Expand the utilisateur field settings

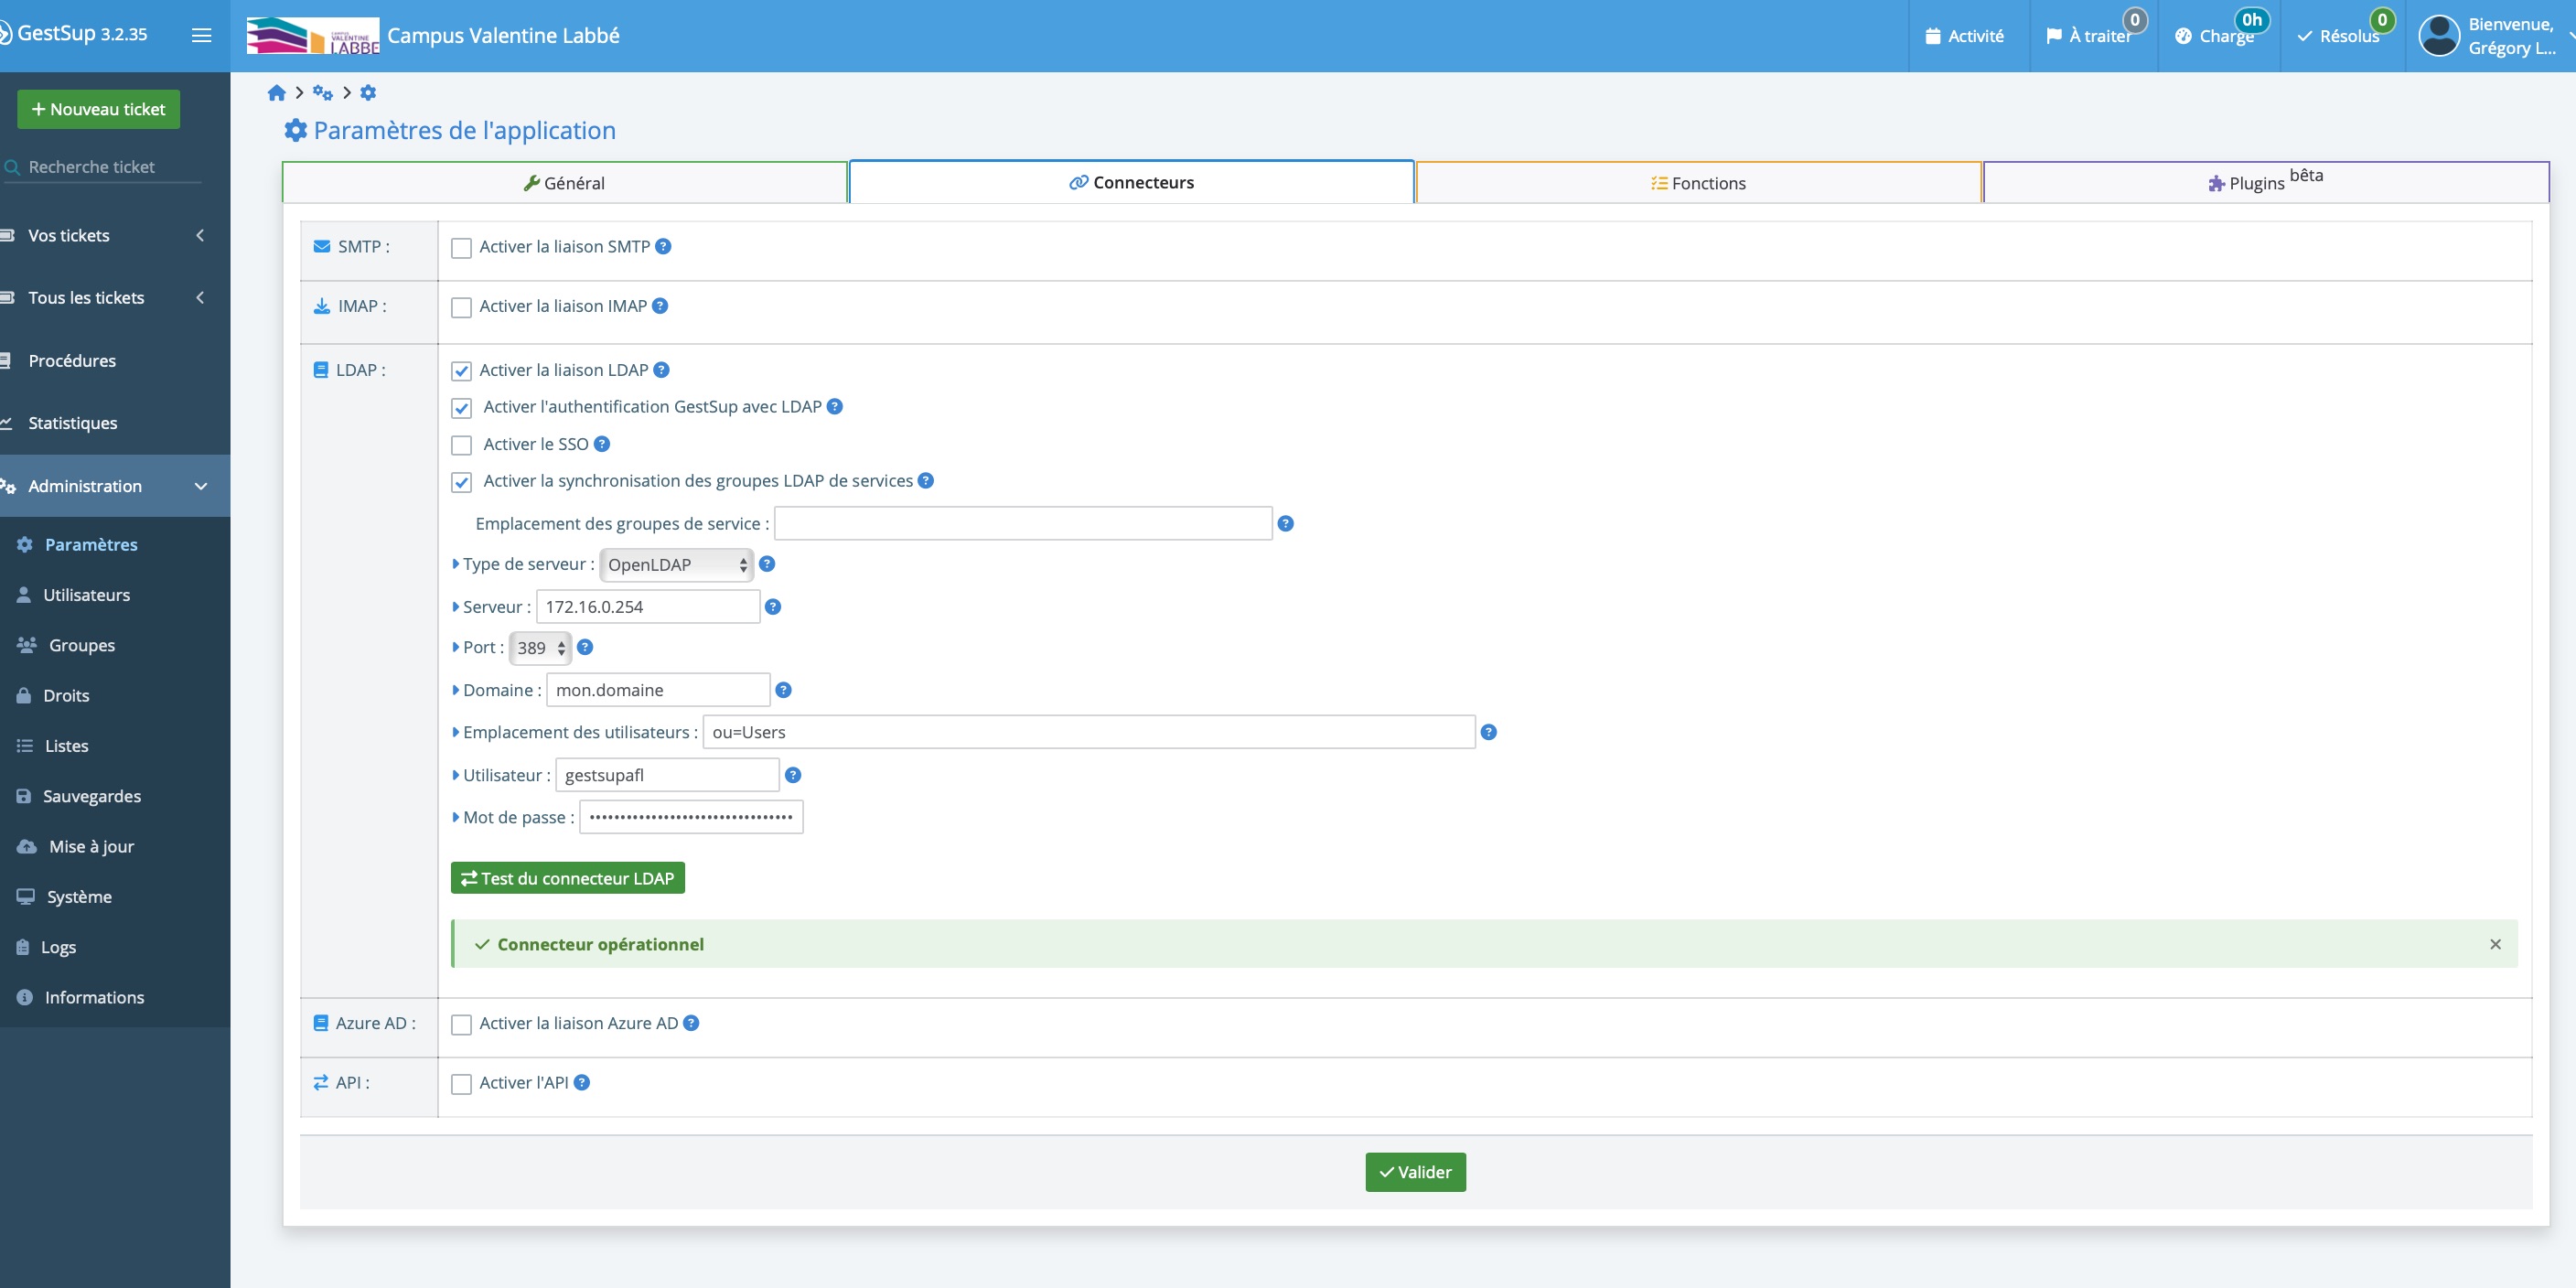(x=455, y=774)
